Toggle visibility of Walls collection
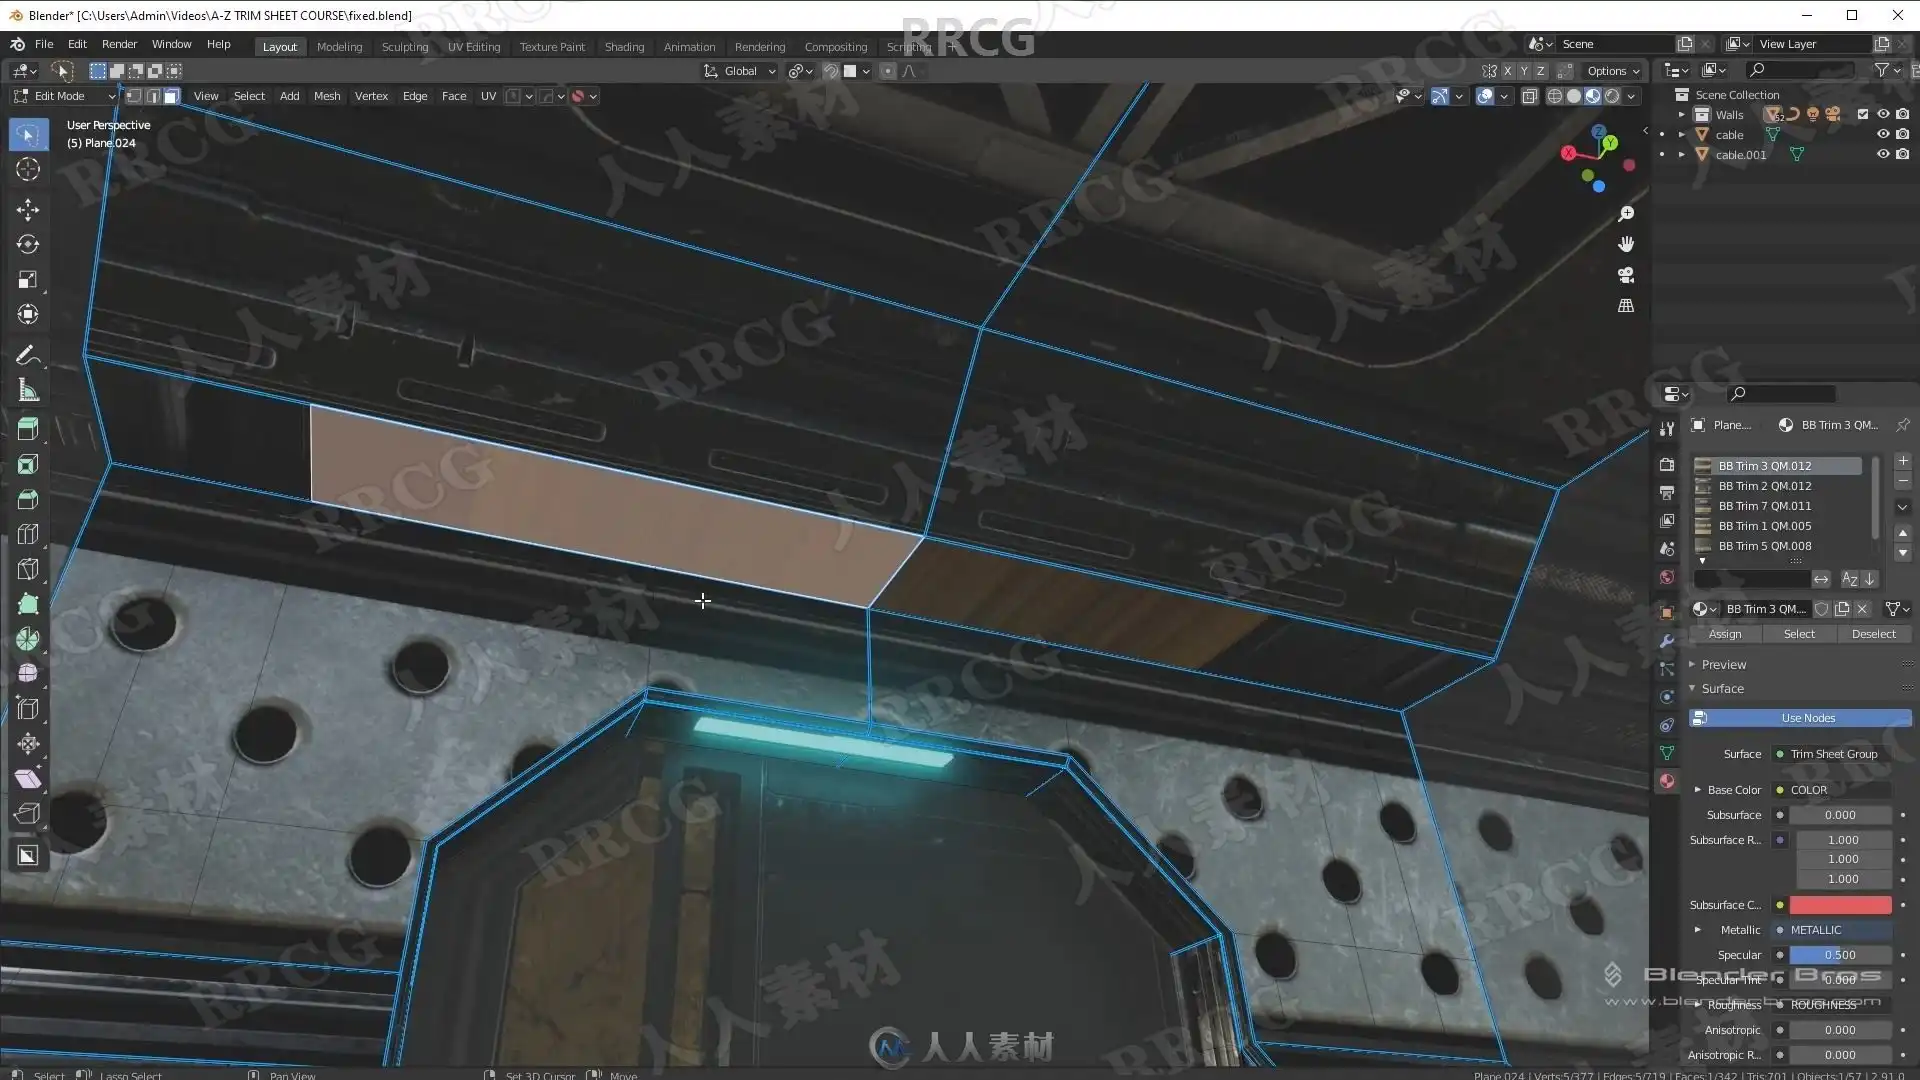The height and width of the screenshot is (1080, 1920). click(x=1882, y=114)
